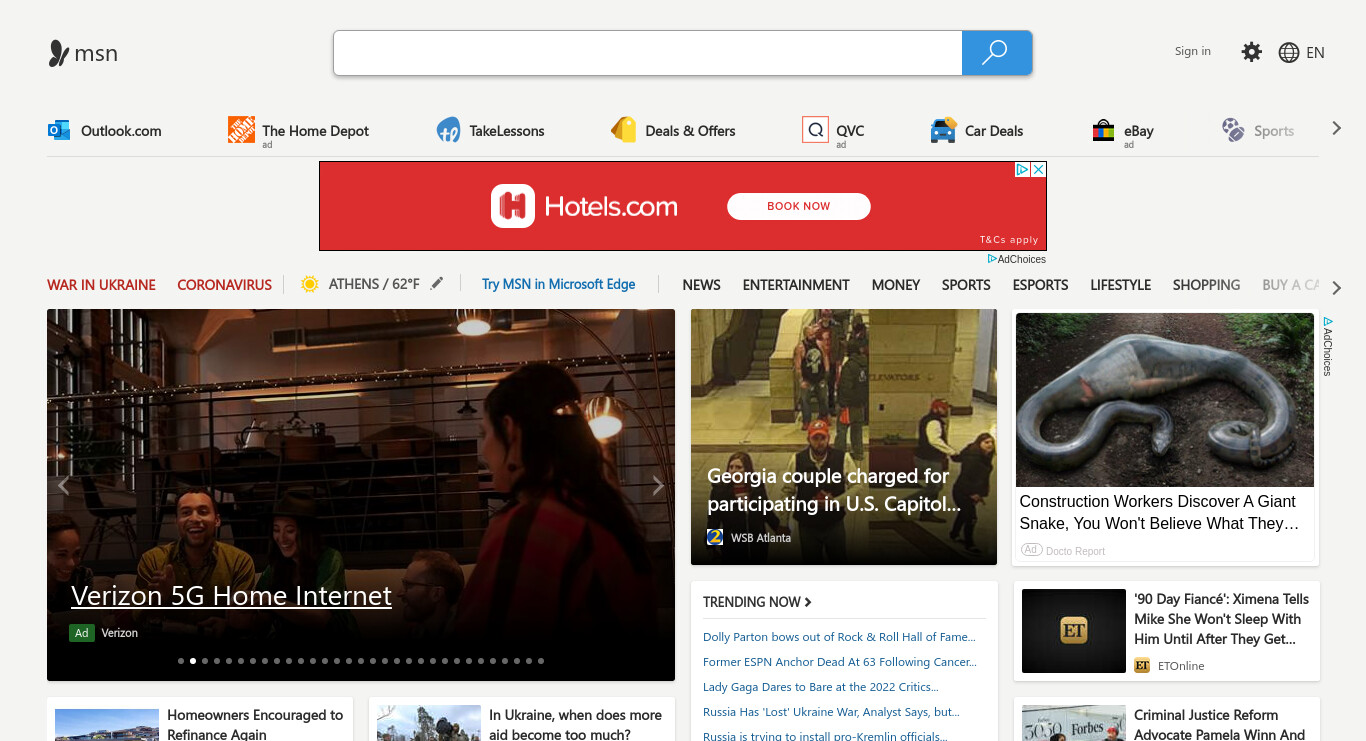Click the ET thumbnail image
The width and height of the screenshot is (1366, 741).
coord(1074,631)
